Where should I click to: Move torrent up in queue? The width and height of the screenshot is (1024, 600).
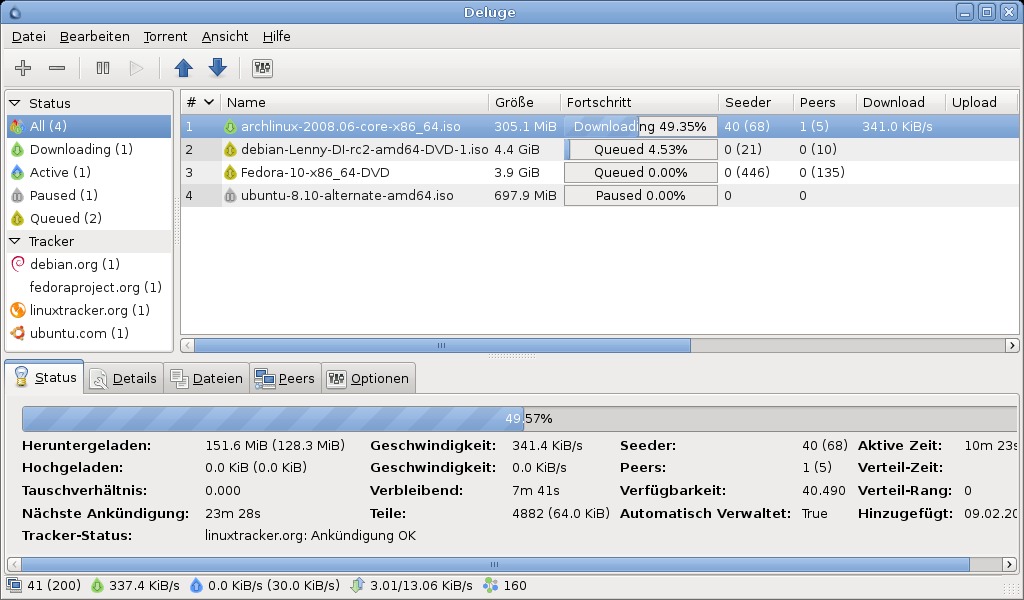[x=184, y=68]
